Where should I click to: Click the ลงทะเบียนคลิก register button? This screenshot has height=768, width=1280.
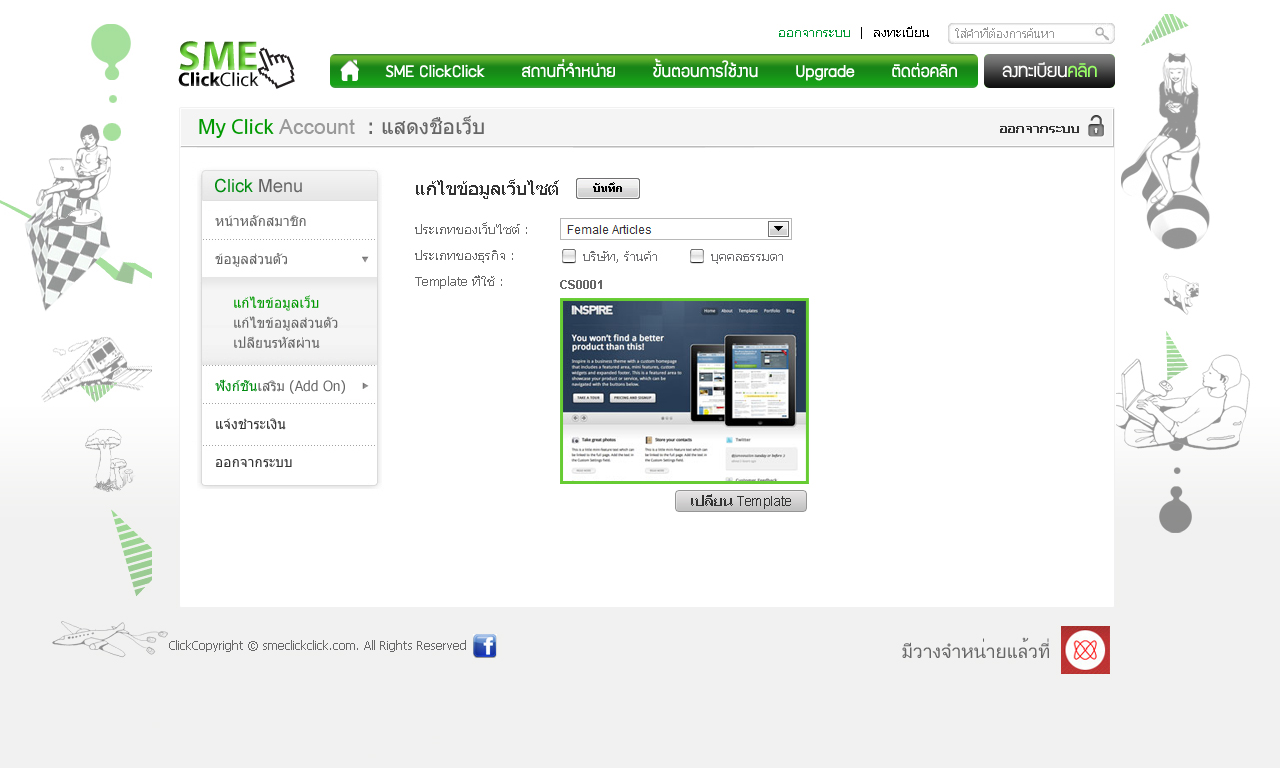1049,71
